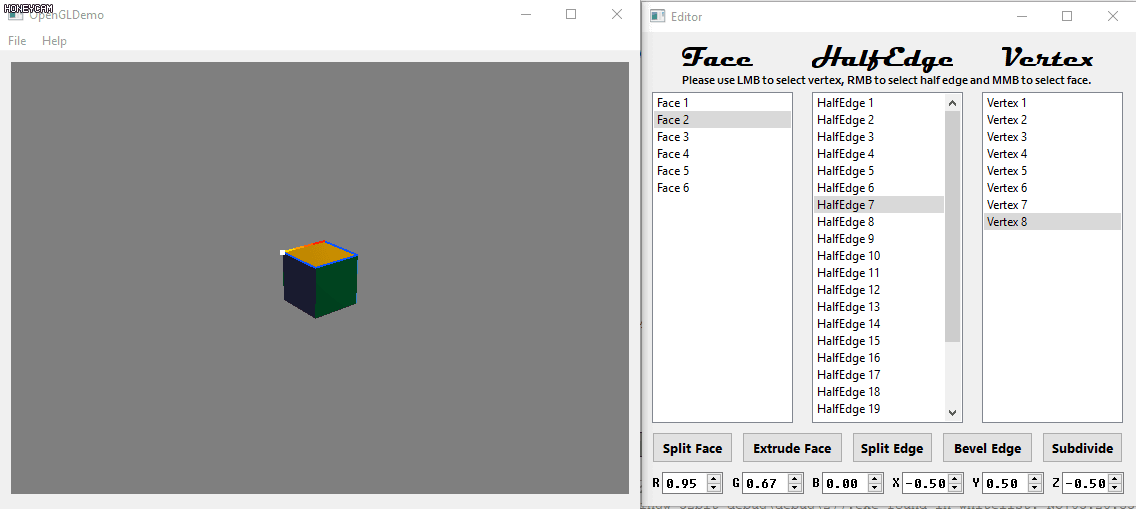Screen dimensions: 1136x509
Task: Click the white selected vertex on the cube
Action: 283,252
